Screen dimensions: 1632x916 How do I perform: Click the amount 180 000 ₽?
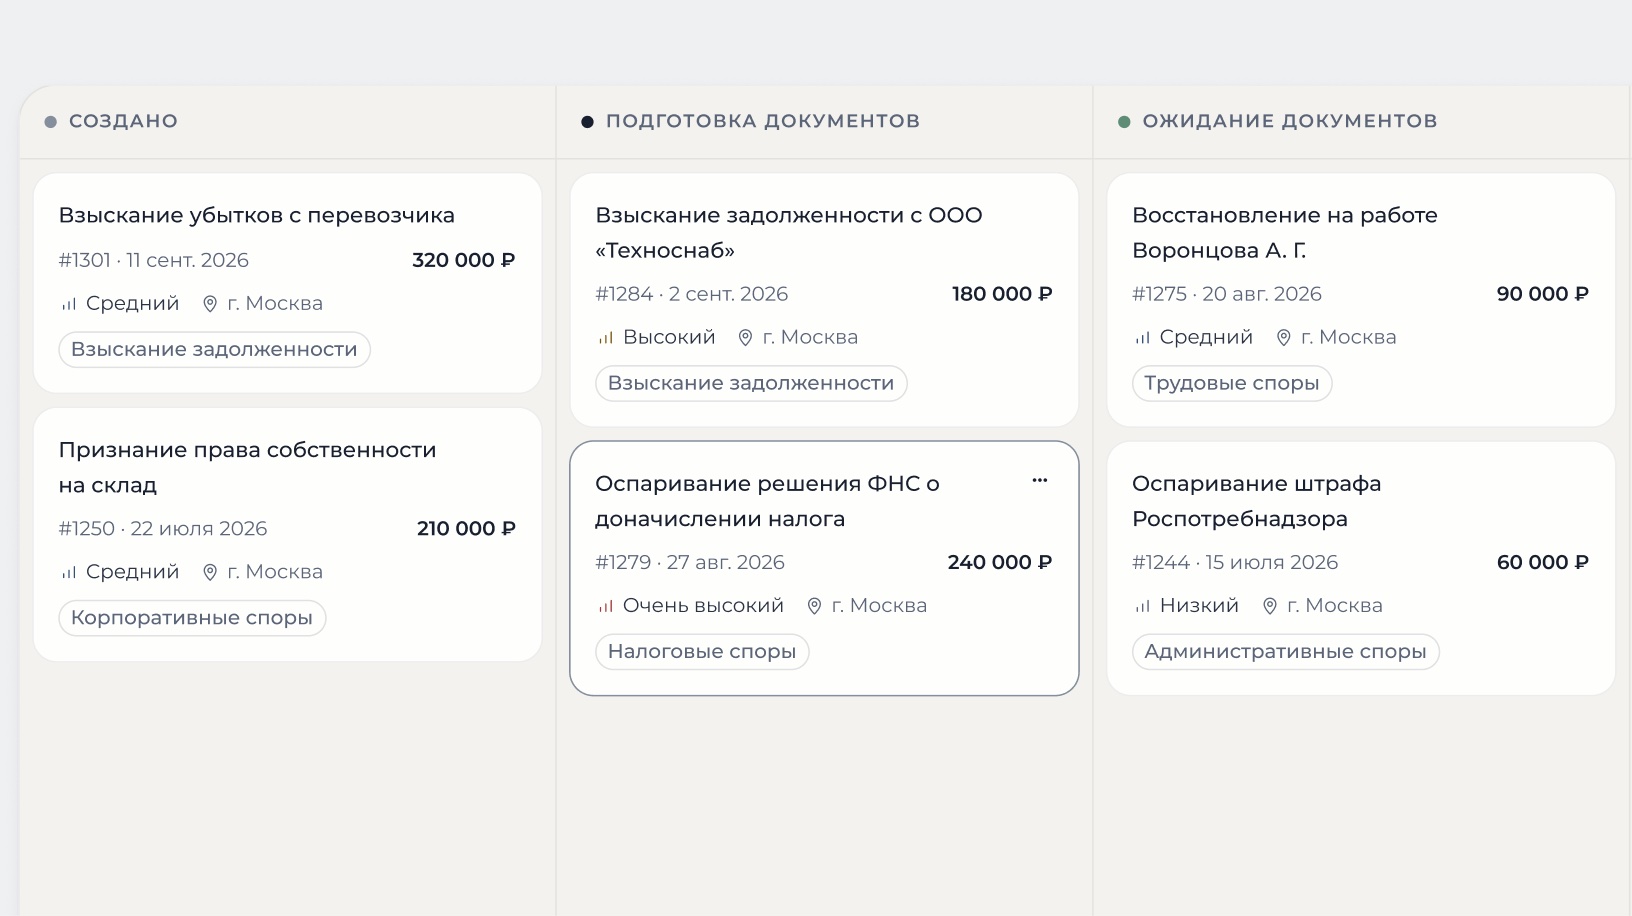click(1002, 294)
